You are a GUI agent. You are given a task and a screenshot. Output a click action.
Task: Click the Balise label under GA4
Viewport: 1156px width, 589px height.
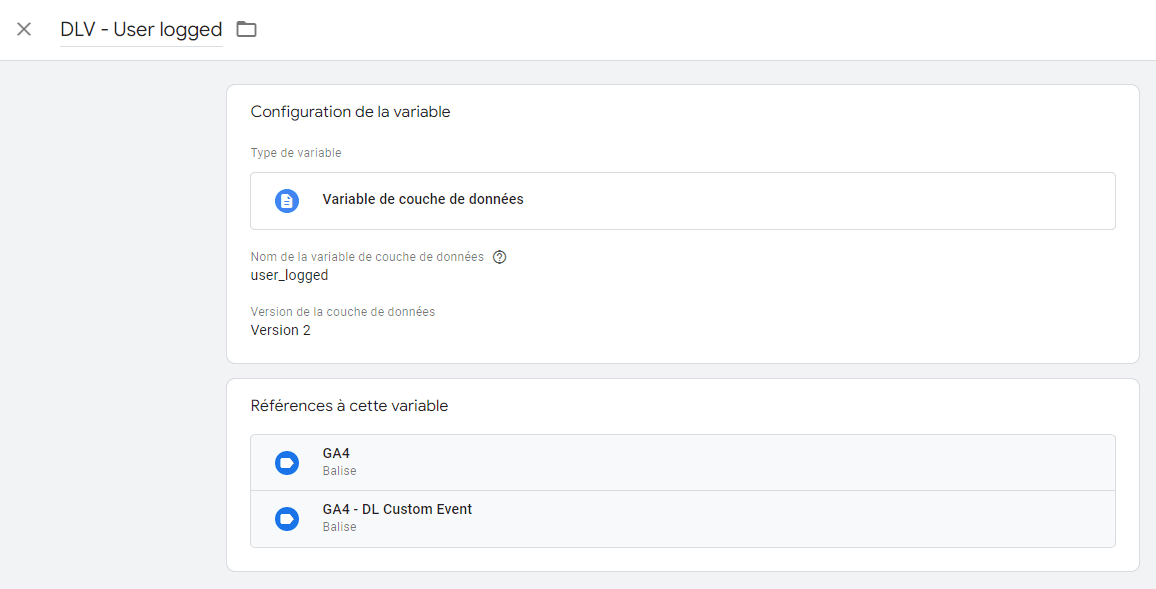tap(339, 471)
